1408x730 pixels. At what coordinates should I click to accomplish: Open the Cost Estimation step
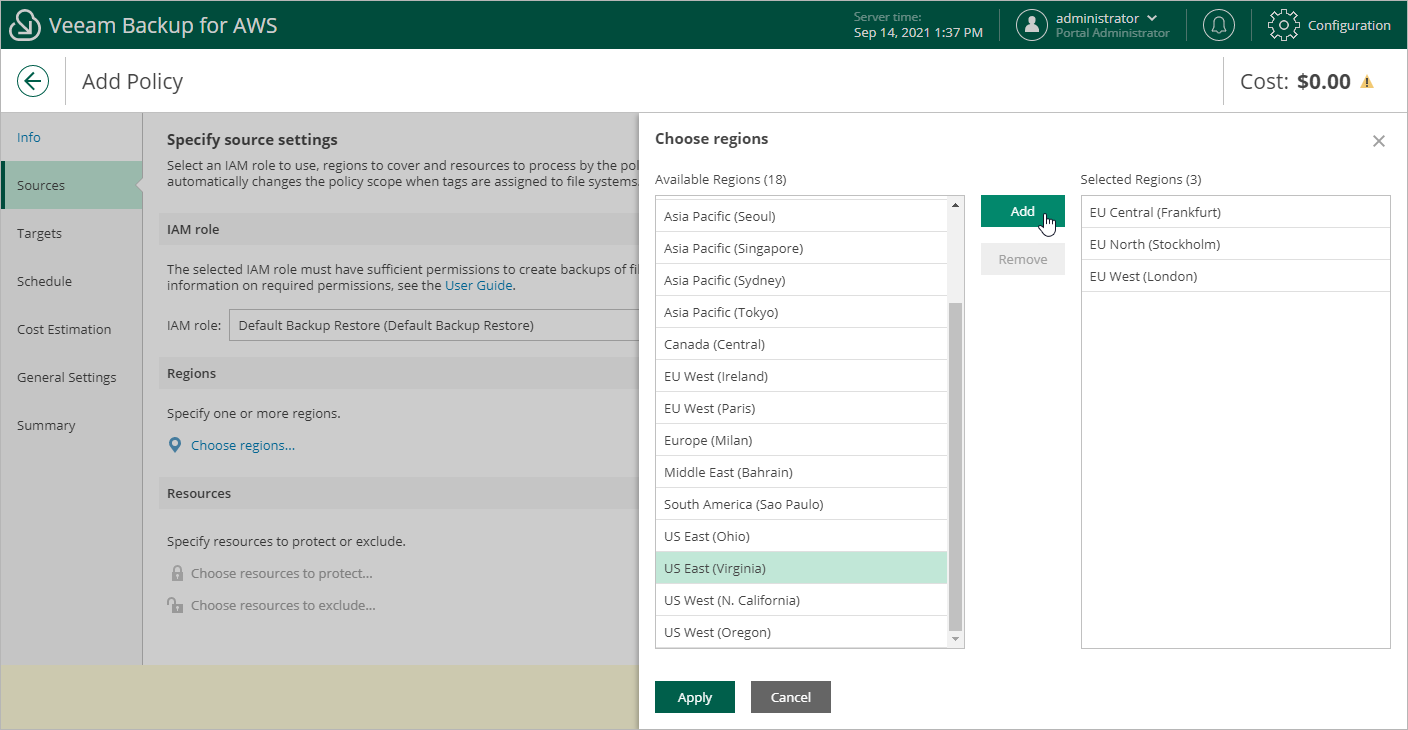coord(64,329)
